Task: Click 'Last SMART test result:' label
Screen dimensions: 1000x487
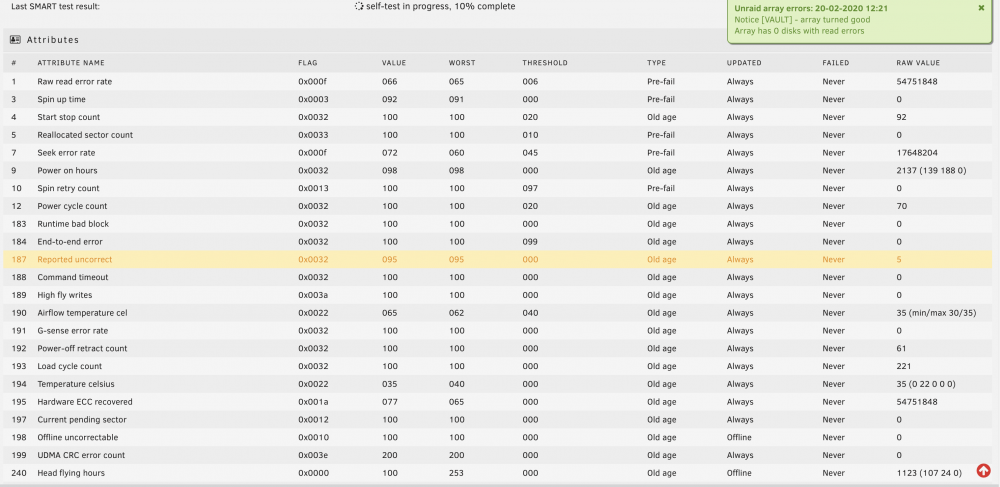Action: (55, 6)
